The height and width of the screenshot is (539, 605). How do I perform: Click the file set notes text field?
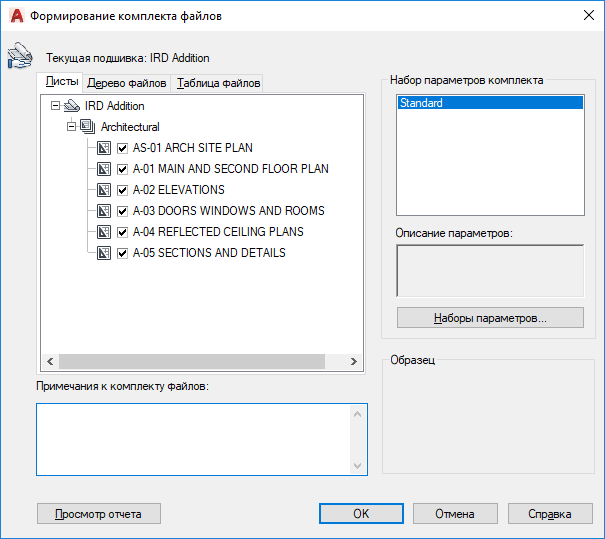(x=193, y=439)
